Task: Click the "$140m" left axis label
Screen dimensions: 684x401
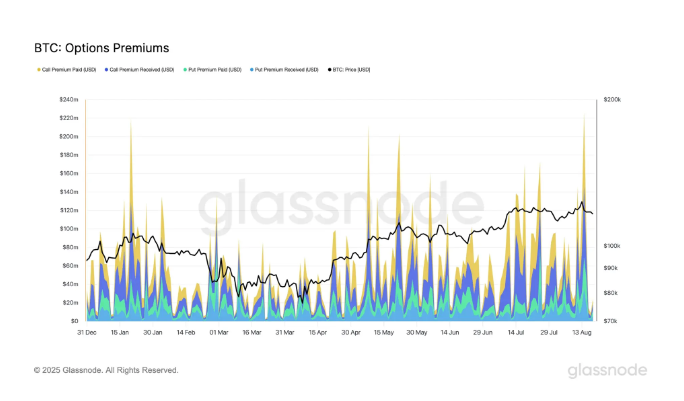Action: point(69,192)
